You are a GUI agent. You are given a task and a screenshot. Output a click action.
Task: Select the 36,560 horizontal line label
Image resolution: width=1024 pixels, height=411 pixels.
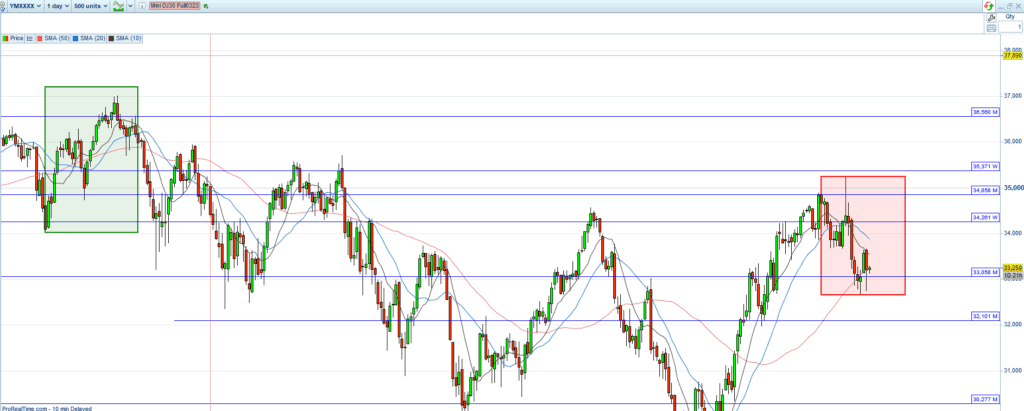click(985, 112)
